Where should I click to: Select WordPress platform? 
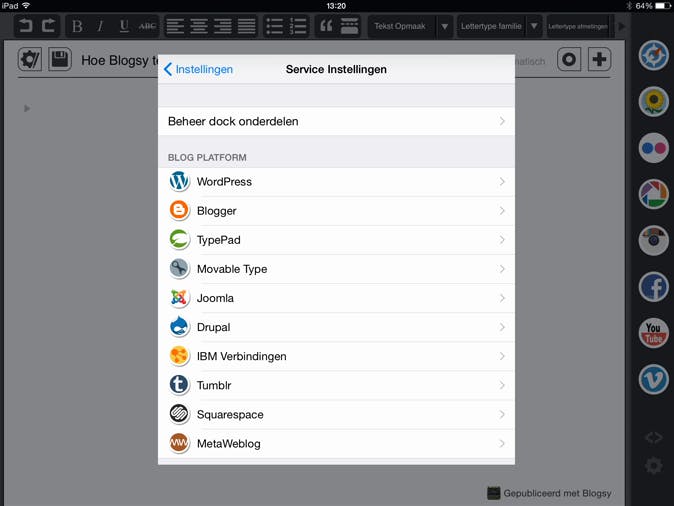point(336,182)
